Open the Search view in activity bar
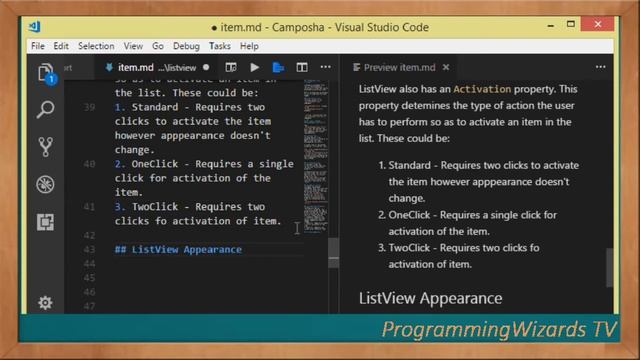Viewport: 640px width, 360px height. tap(45, 109)
